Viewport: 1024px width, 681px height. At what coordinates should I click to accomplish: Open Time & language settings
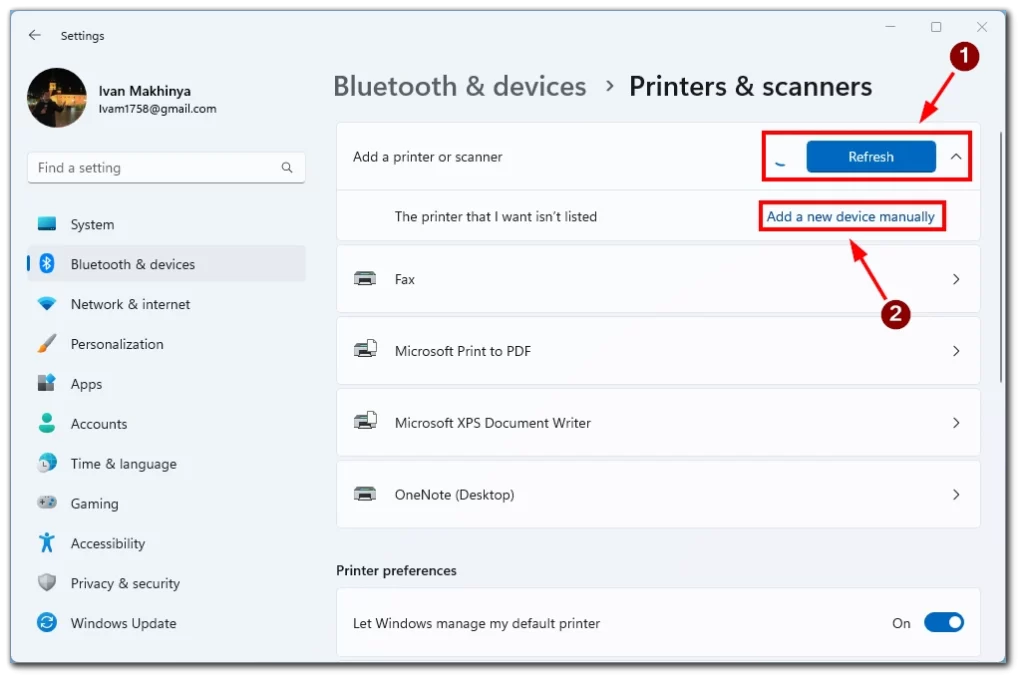point(167,463)
